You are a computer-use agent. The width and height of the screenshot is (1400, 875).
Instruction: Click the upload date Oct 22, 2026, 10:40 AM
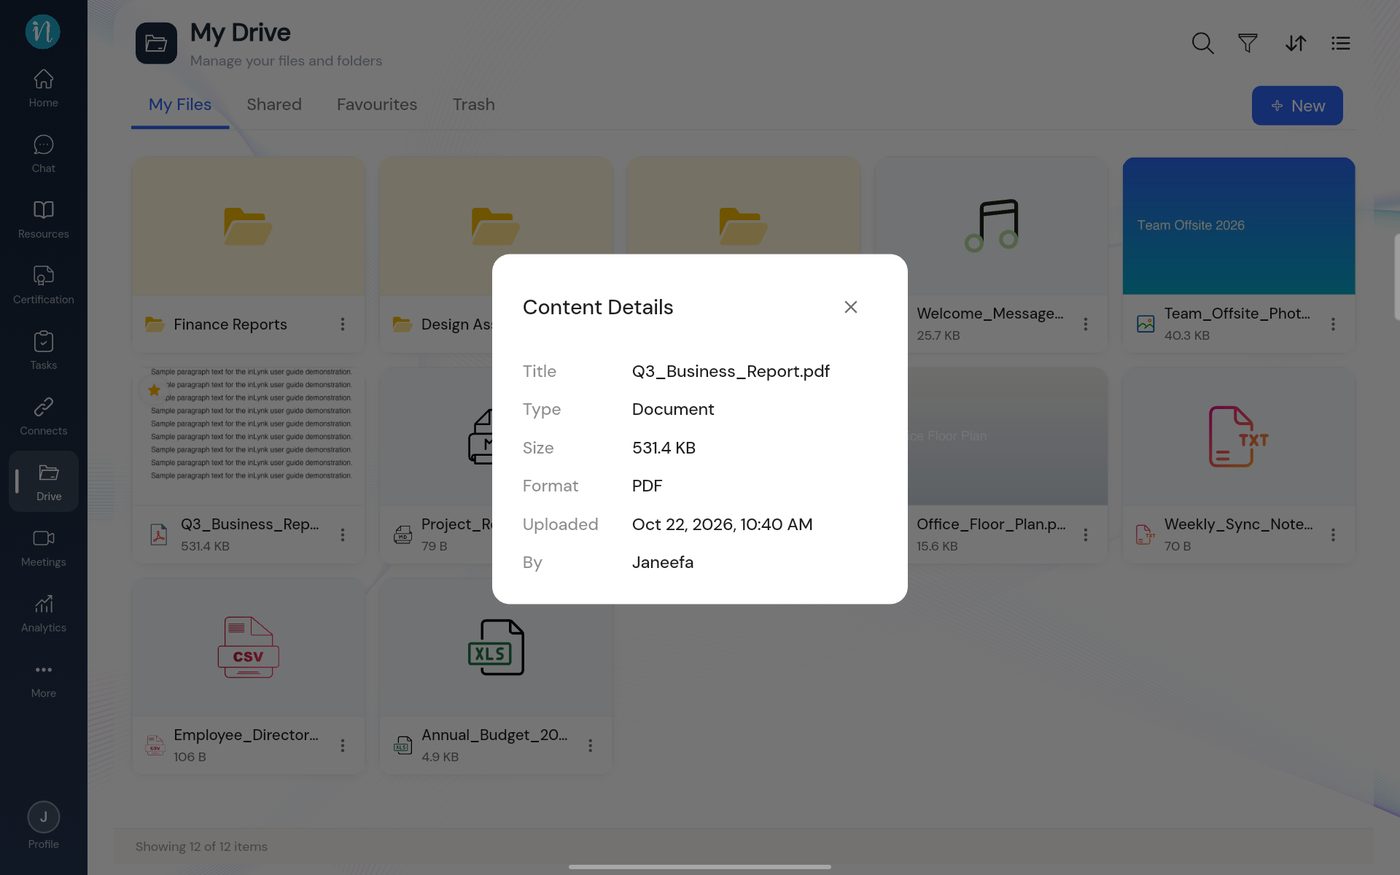722,524
